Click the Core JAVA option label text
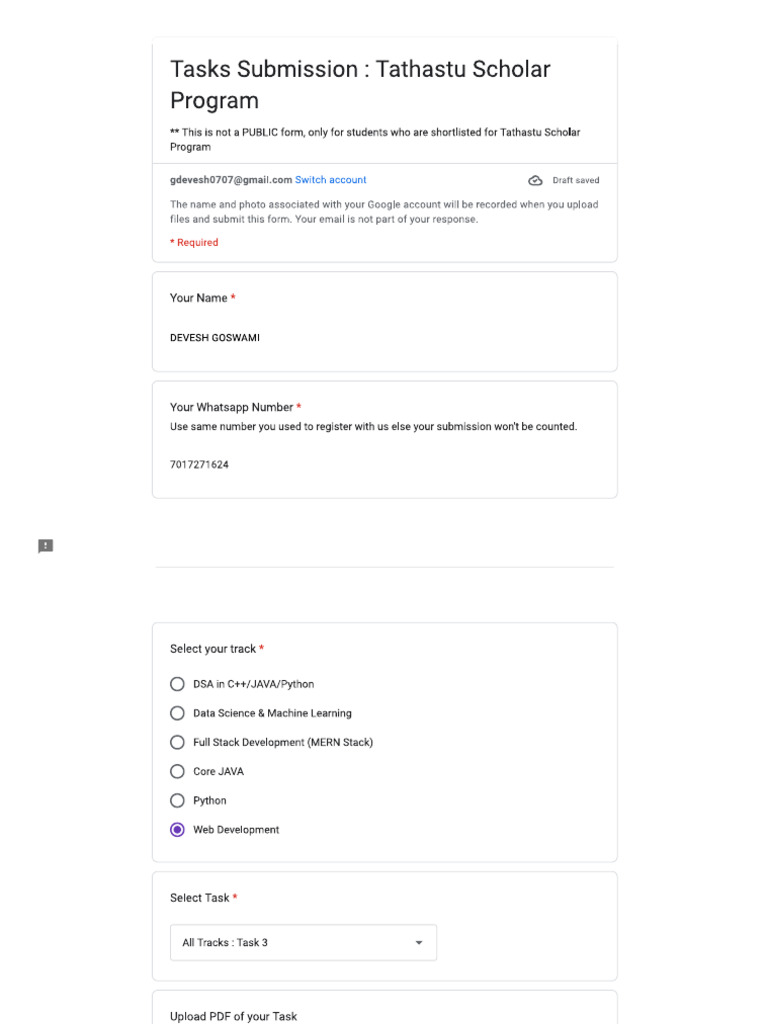 pyautogui.click(x=218, y=772)
